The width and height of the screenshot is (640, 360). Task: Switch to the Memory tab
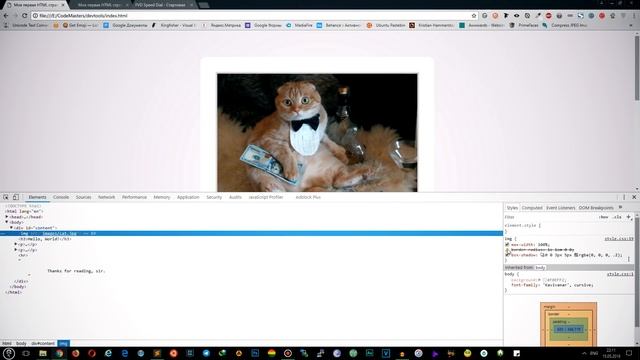(x=162, y=197)
